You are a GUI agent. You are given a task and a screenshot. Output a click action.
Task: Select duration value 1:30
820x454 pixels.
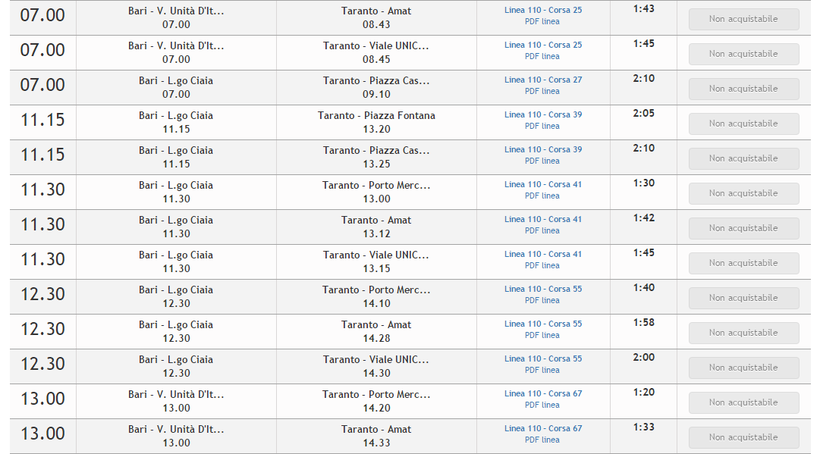(x=644, y=183)
